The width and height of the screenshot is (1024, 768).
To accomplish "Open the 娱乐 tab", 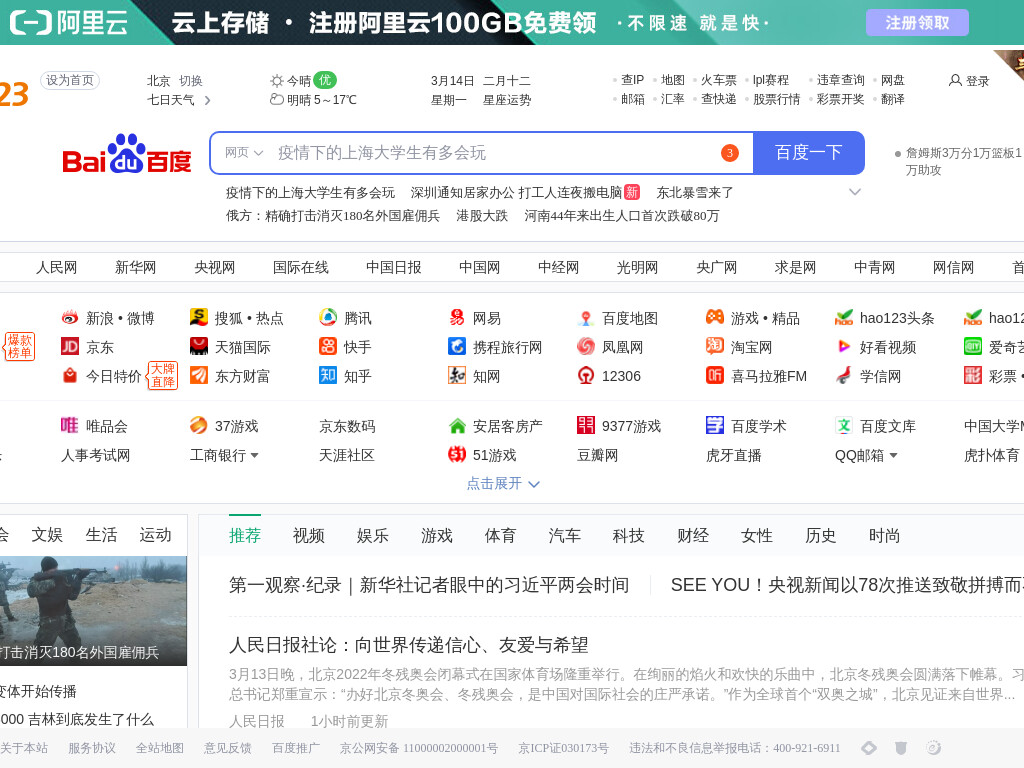I will (373, 536).
